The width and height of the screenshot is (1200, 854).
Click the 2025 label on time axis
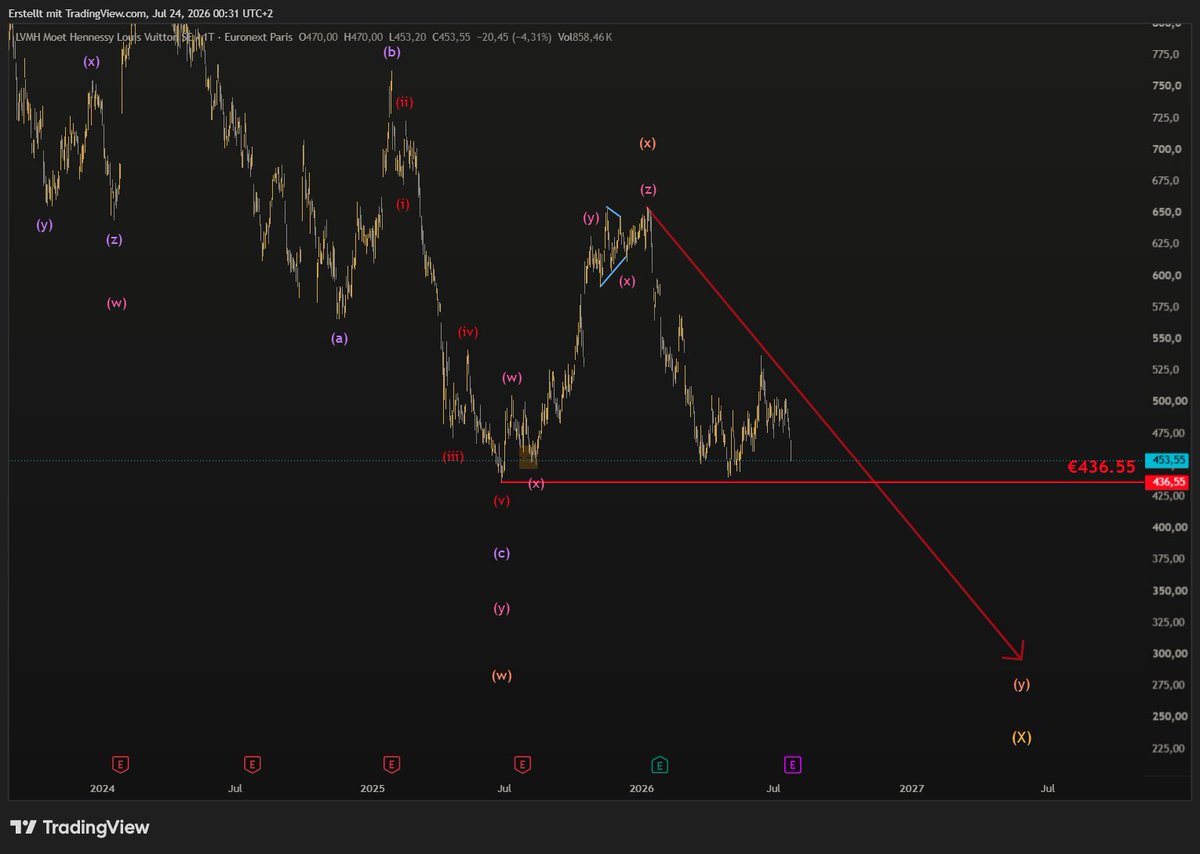pos(372,789)
